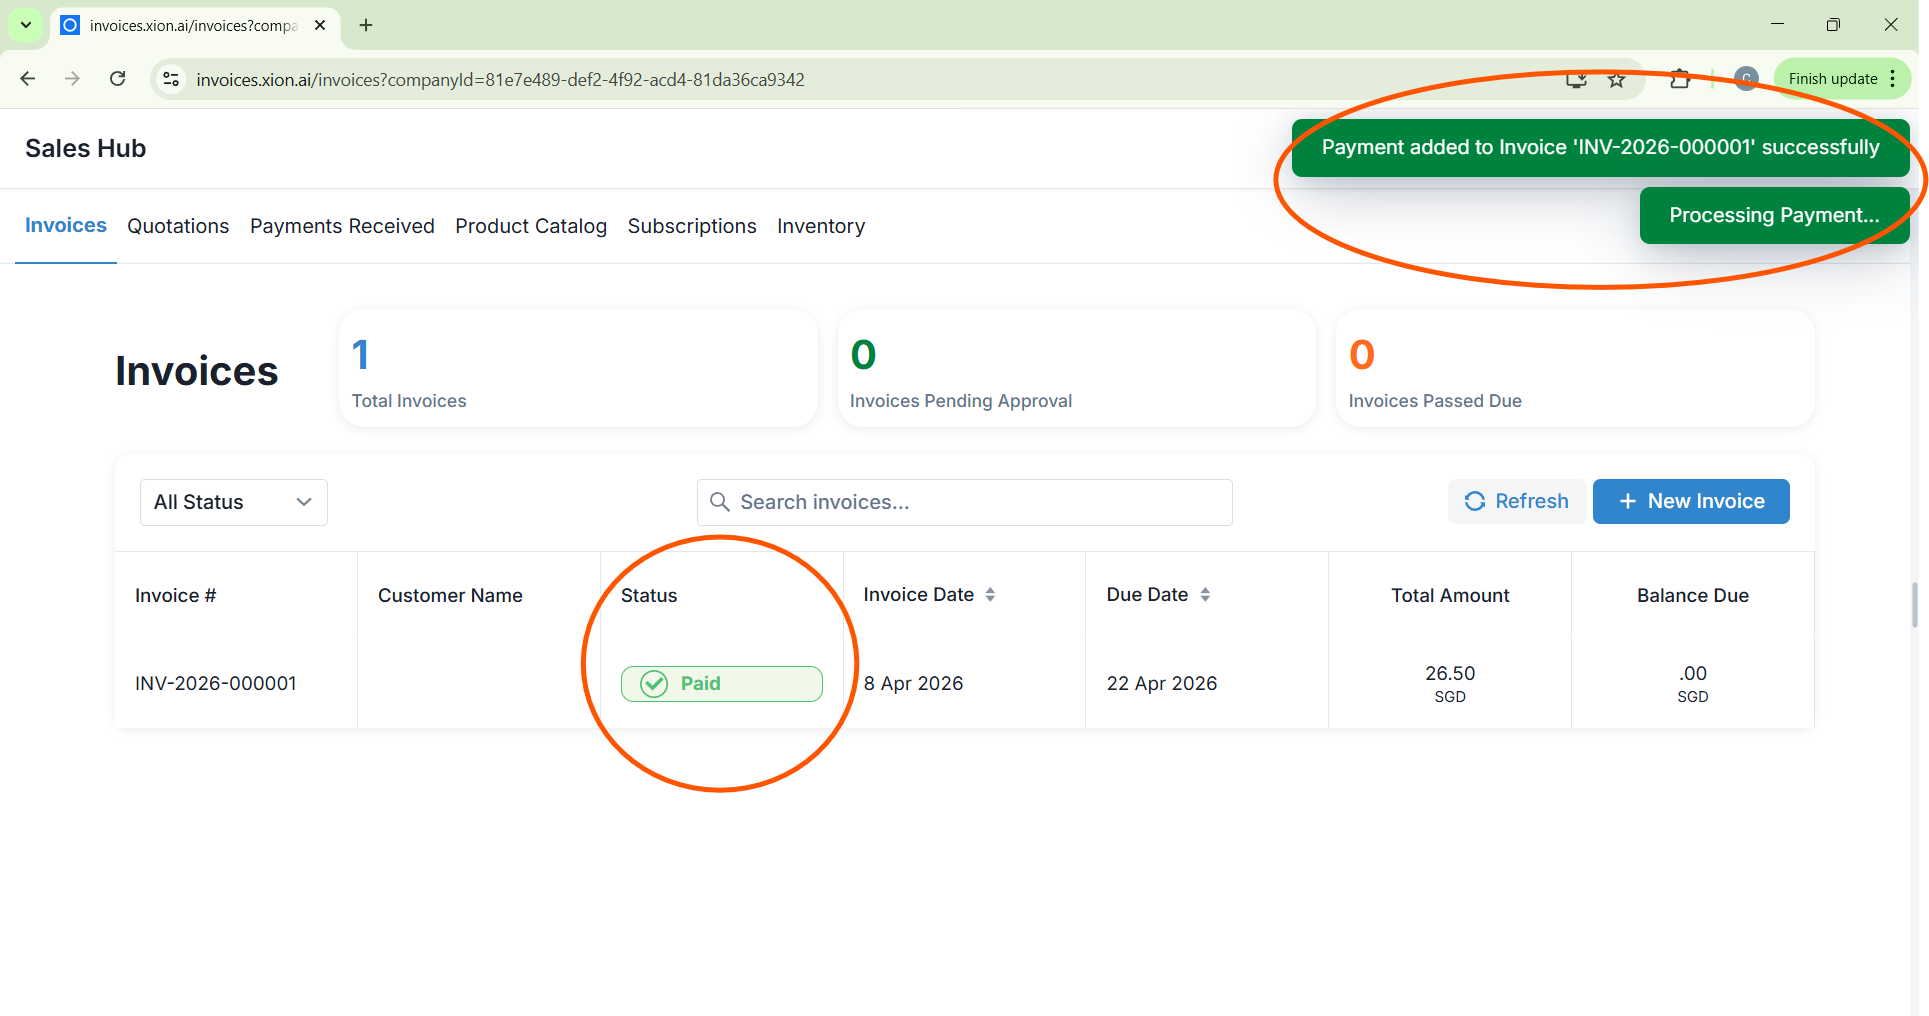This screenshot has width=1929, height=1016.
Task: Bookmark this page with the star icon
Action: (1616, 80)
